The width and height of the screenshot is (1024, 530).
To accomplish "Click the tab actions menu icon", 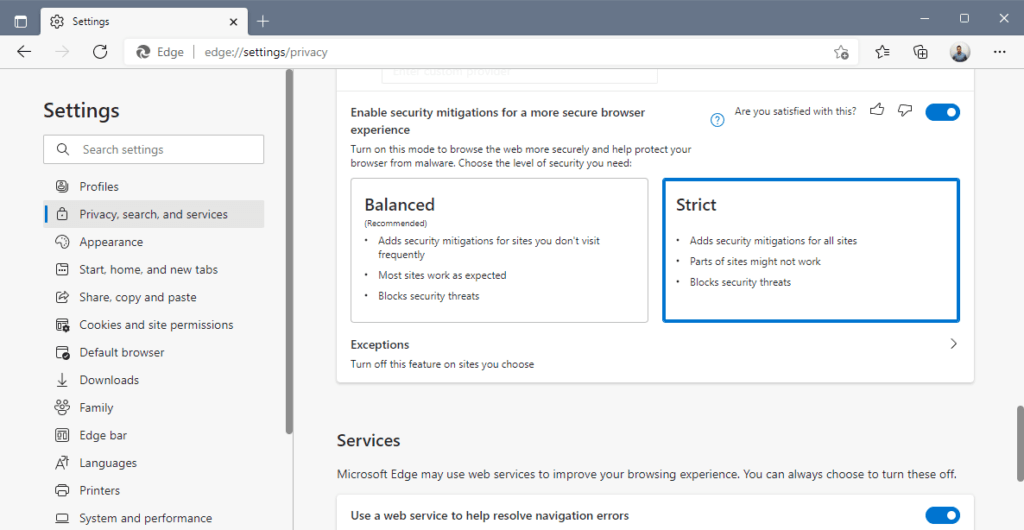I will click(x=21, y=21).
